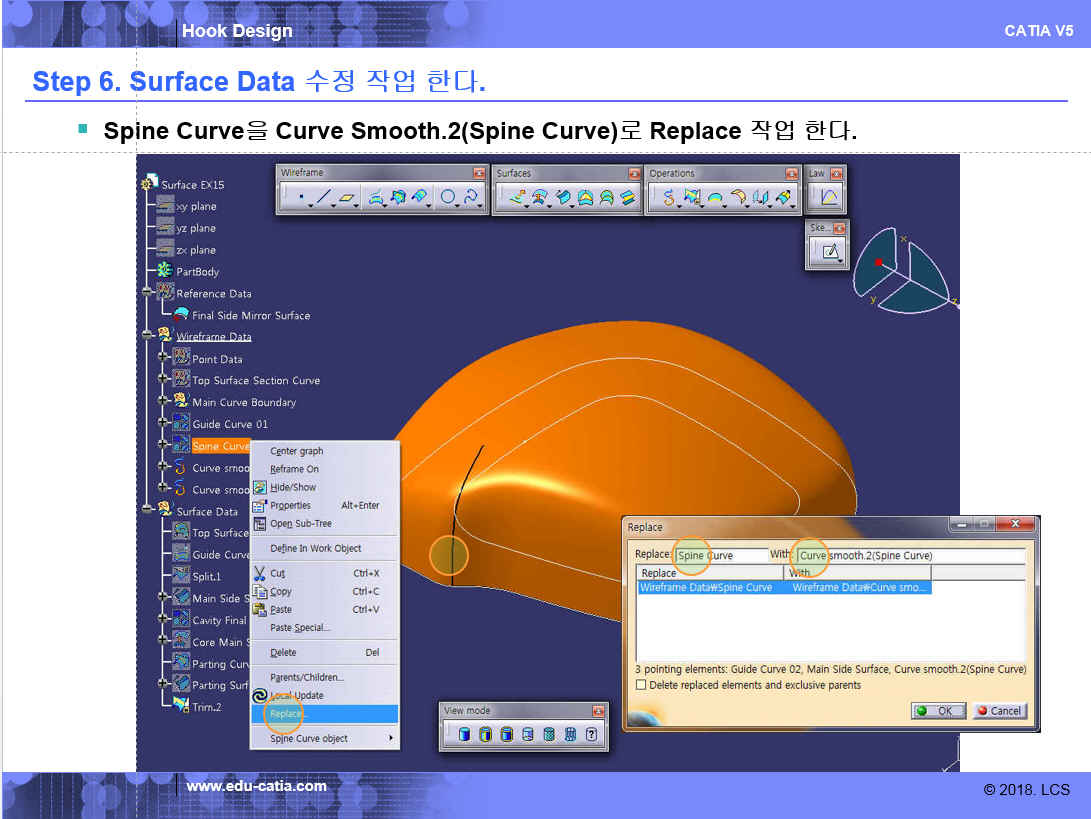
Task: Choose Replace... from the context menu
Action: click(x=288, y=714)
